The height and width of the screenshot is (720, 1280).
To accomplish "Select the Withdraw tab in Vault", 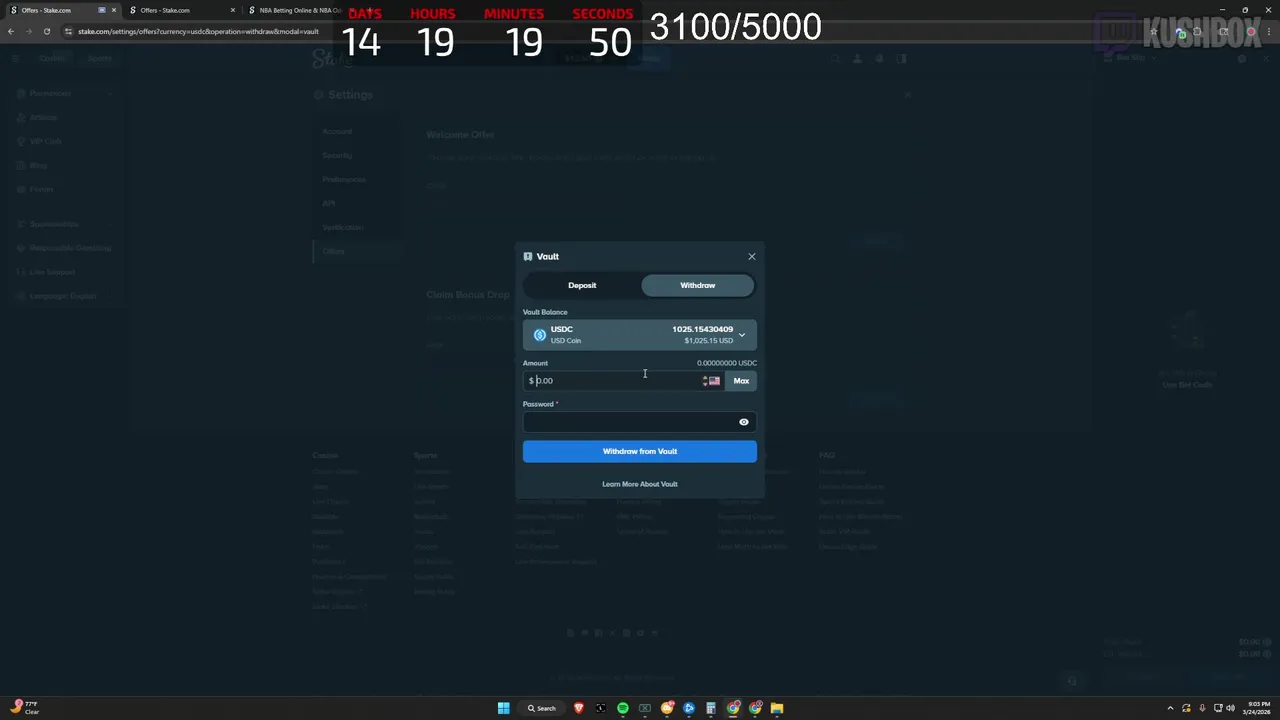I will coord(698,285).
